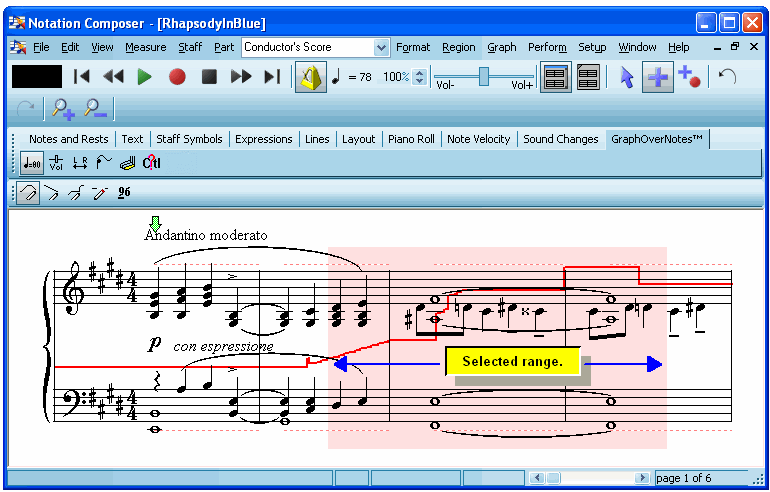Open the Note Velocity tab
770x492 pixels.
click(478, 139)
